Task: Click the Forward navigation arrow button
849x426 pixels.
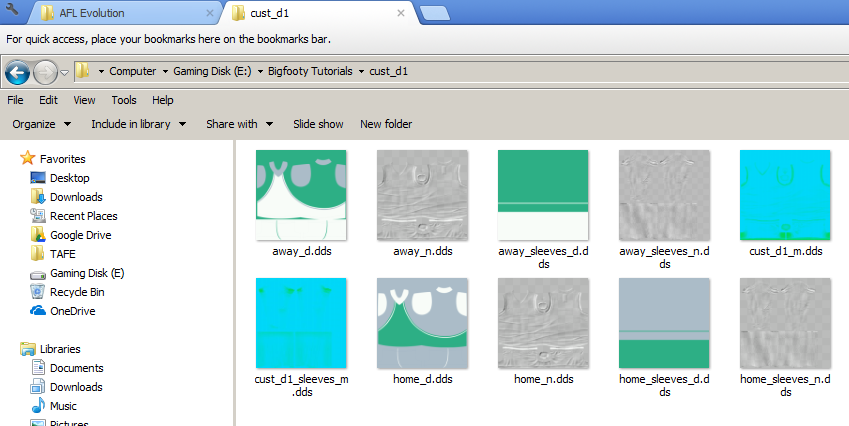Action: 45,72
